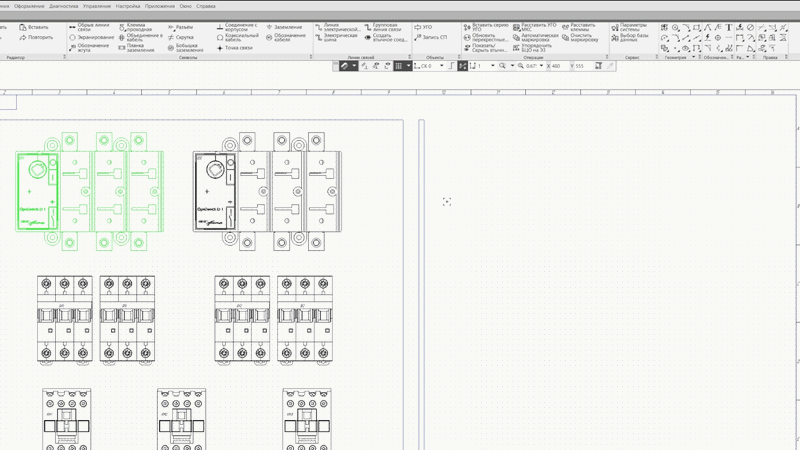Click 'Создать втычное соед...' tool
Viewport: 800px width, 450px height.
[386, 37]
